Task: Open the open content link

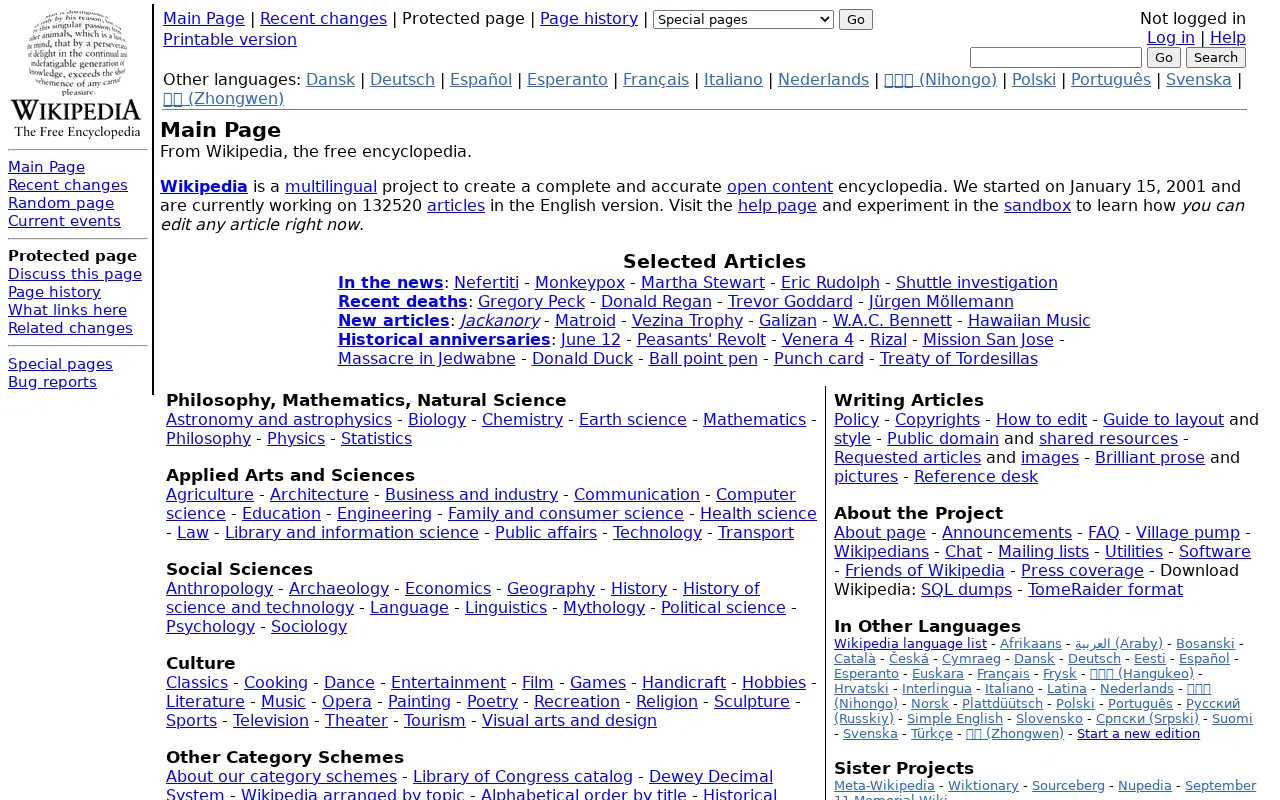Action: coord(780,186)
